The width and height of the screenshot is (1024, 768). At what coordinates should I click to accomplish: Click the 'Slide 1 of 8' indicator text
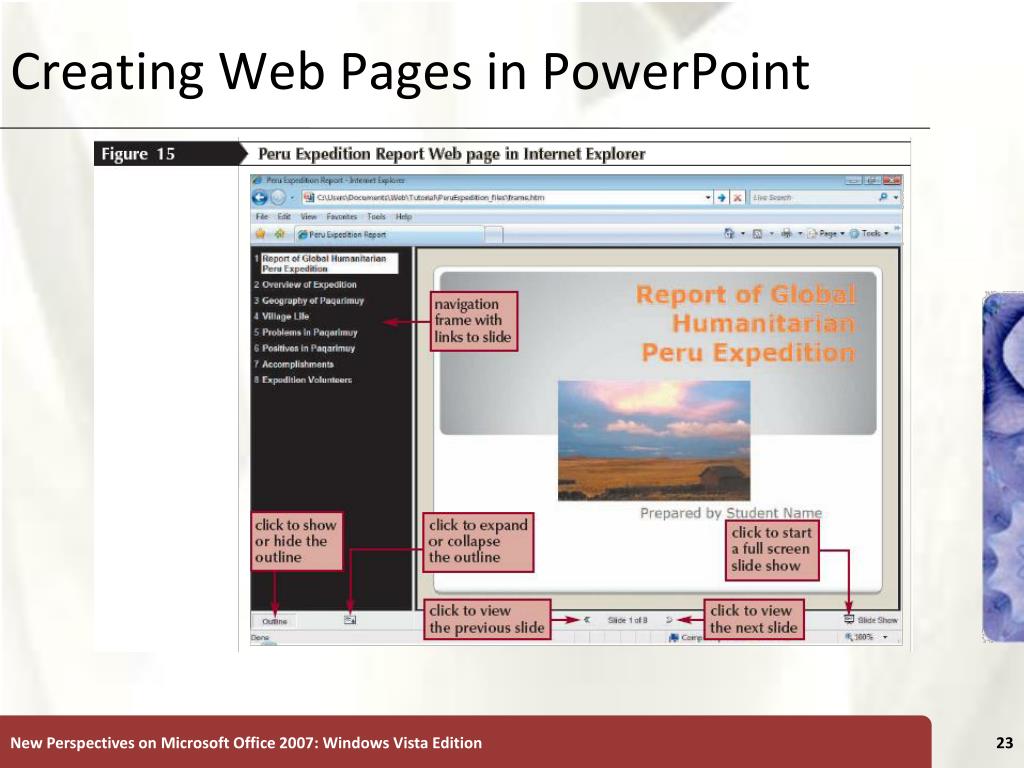(628, 620)
